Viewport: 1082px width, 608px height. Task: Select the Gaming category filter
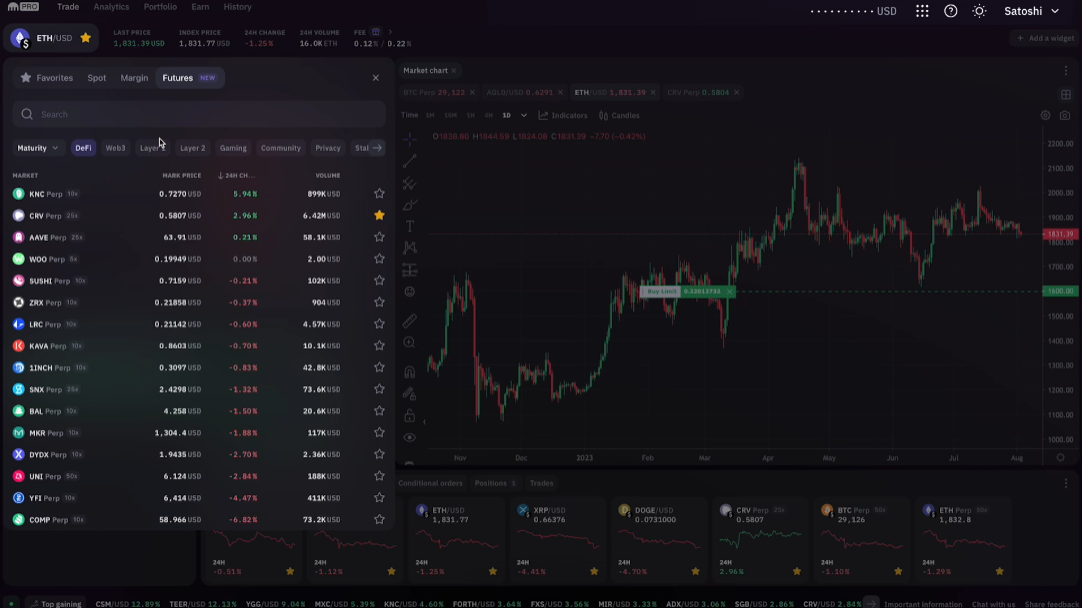coord(233,148)
